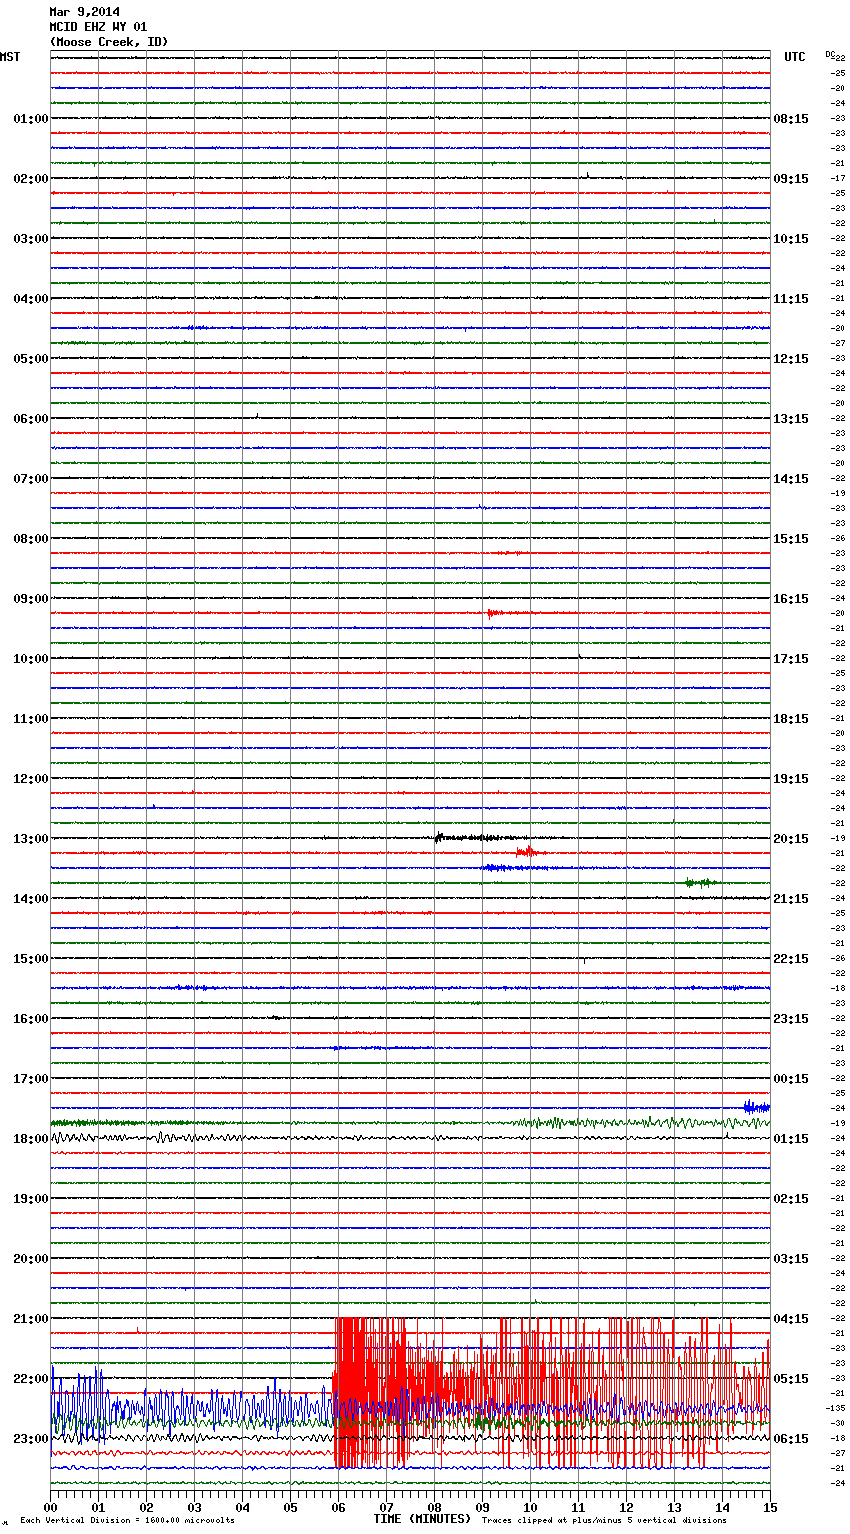Click the Each Vertical Division scale note

tap(127, 1521)
